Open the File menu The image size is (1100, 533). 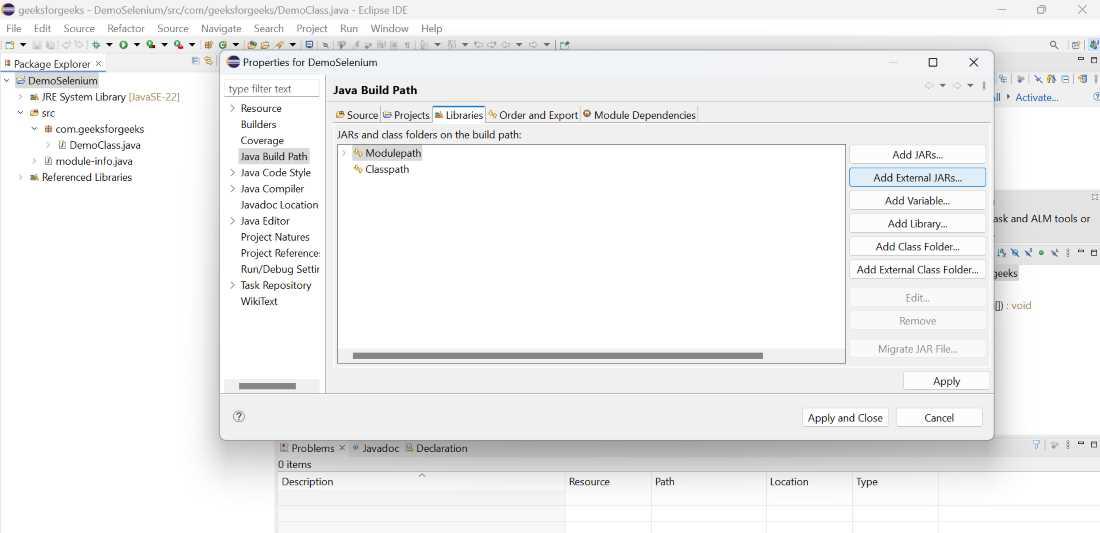click(x=13, y=28)
